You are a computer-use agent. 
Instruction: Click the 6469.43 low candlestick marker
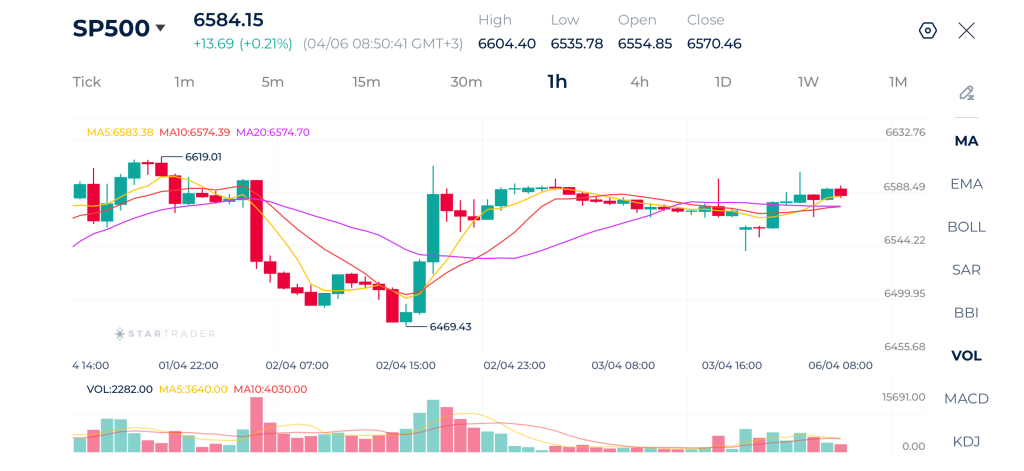coord(450,327)
